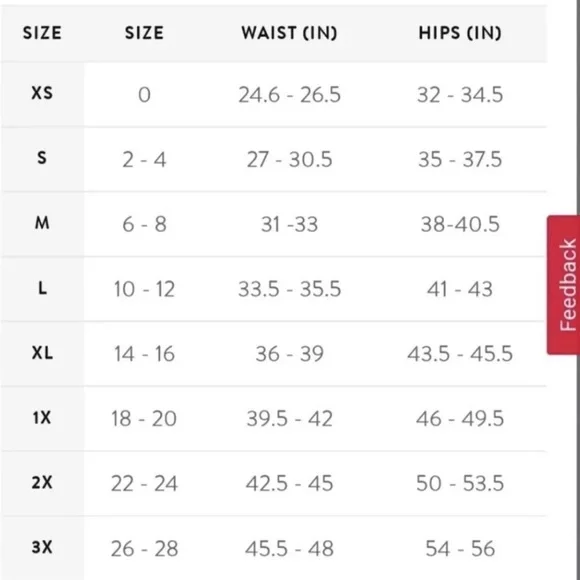Screen dimensions: 580x580
Task: Click the HIPS (IN) column header
Action: click(x=460, y=33)
